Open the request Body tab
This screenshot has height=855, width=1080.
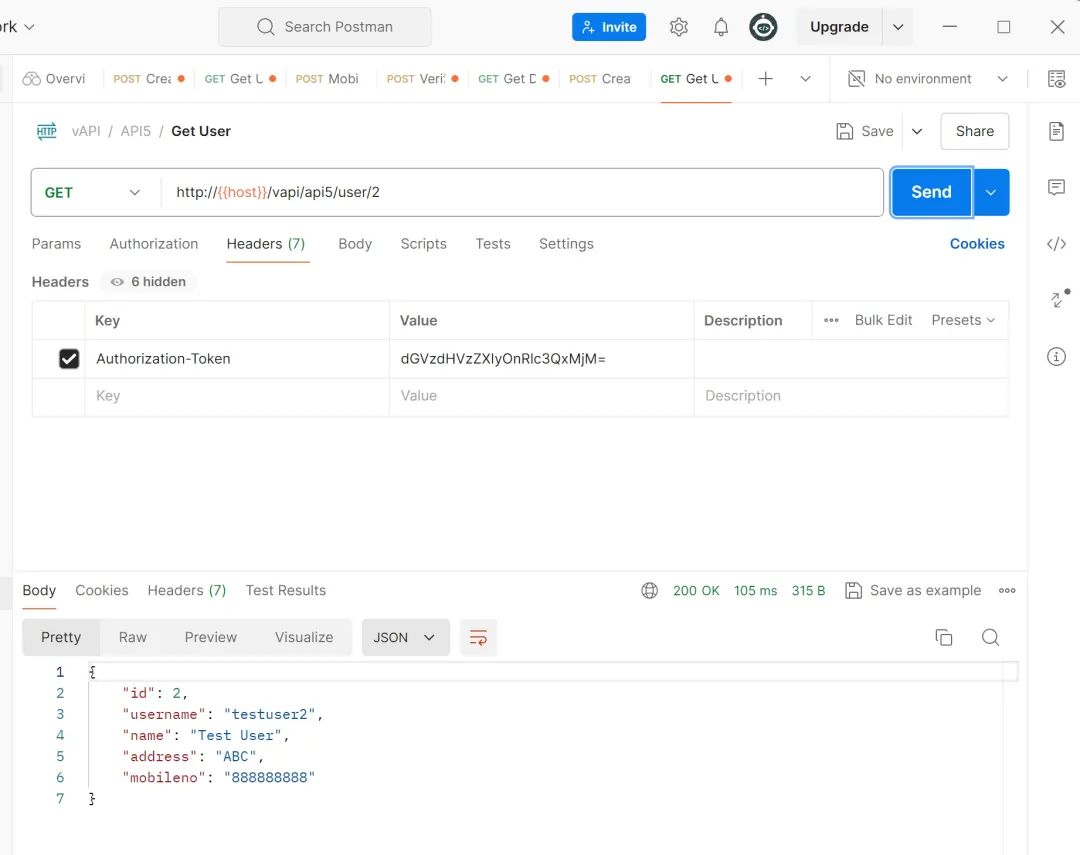click(355, 244)
